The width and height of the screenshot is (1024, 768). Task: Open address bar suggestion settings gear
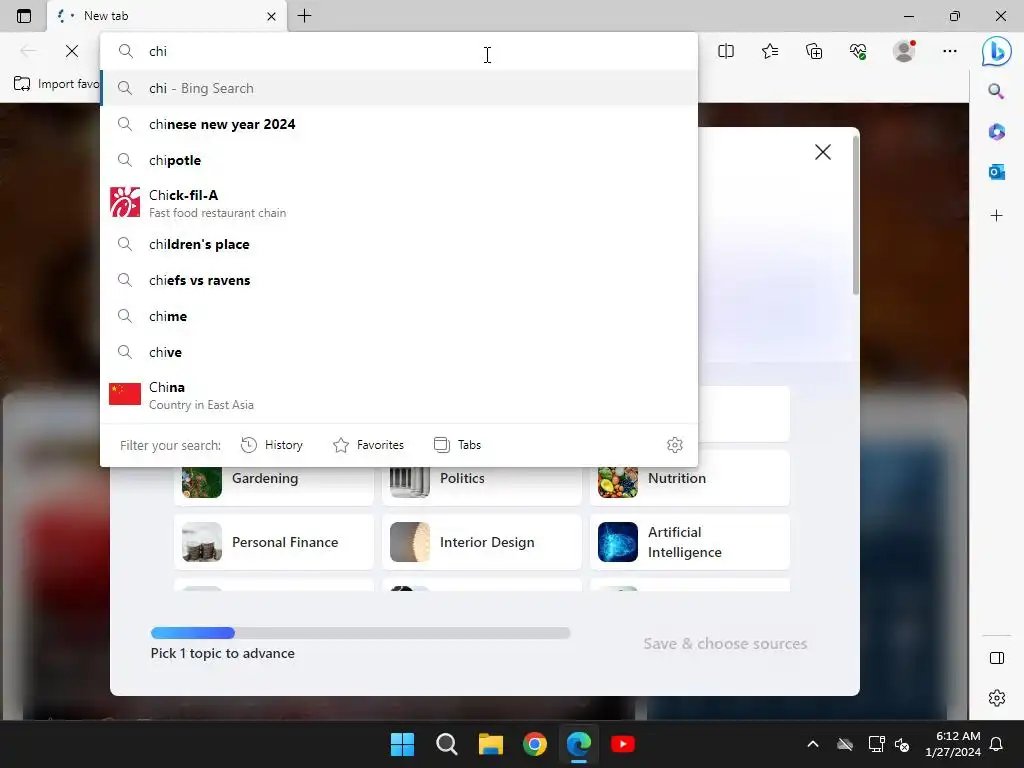[675, 445]
